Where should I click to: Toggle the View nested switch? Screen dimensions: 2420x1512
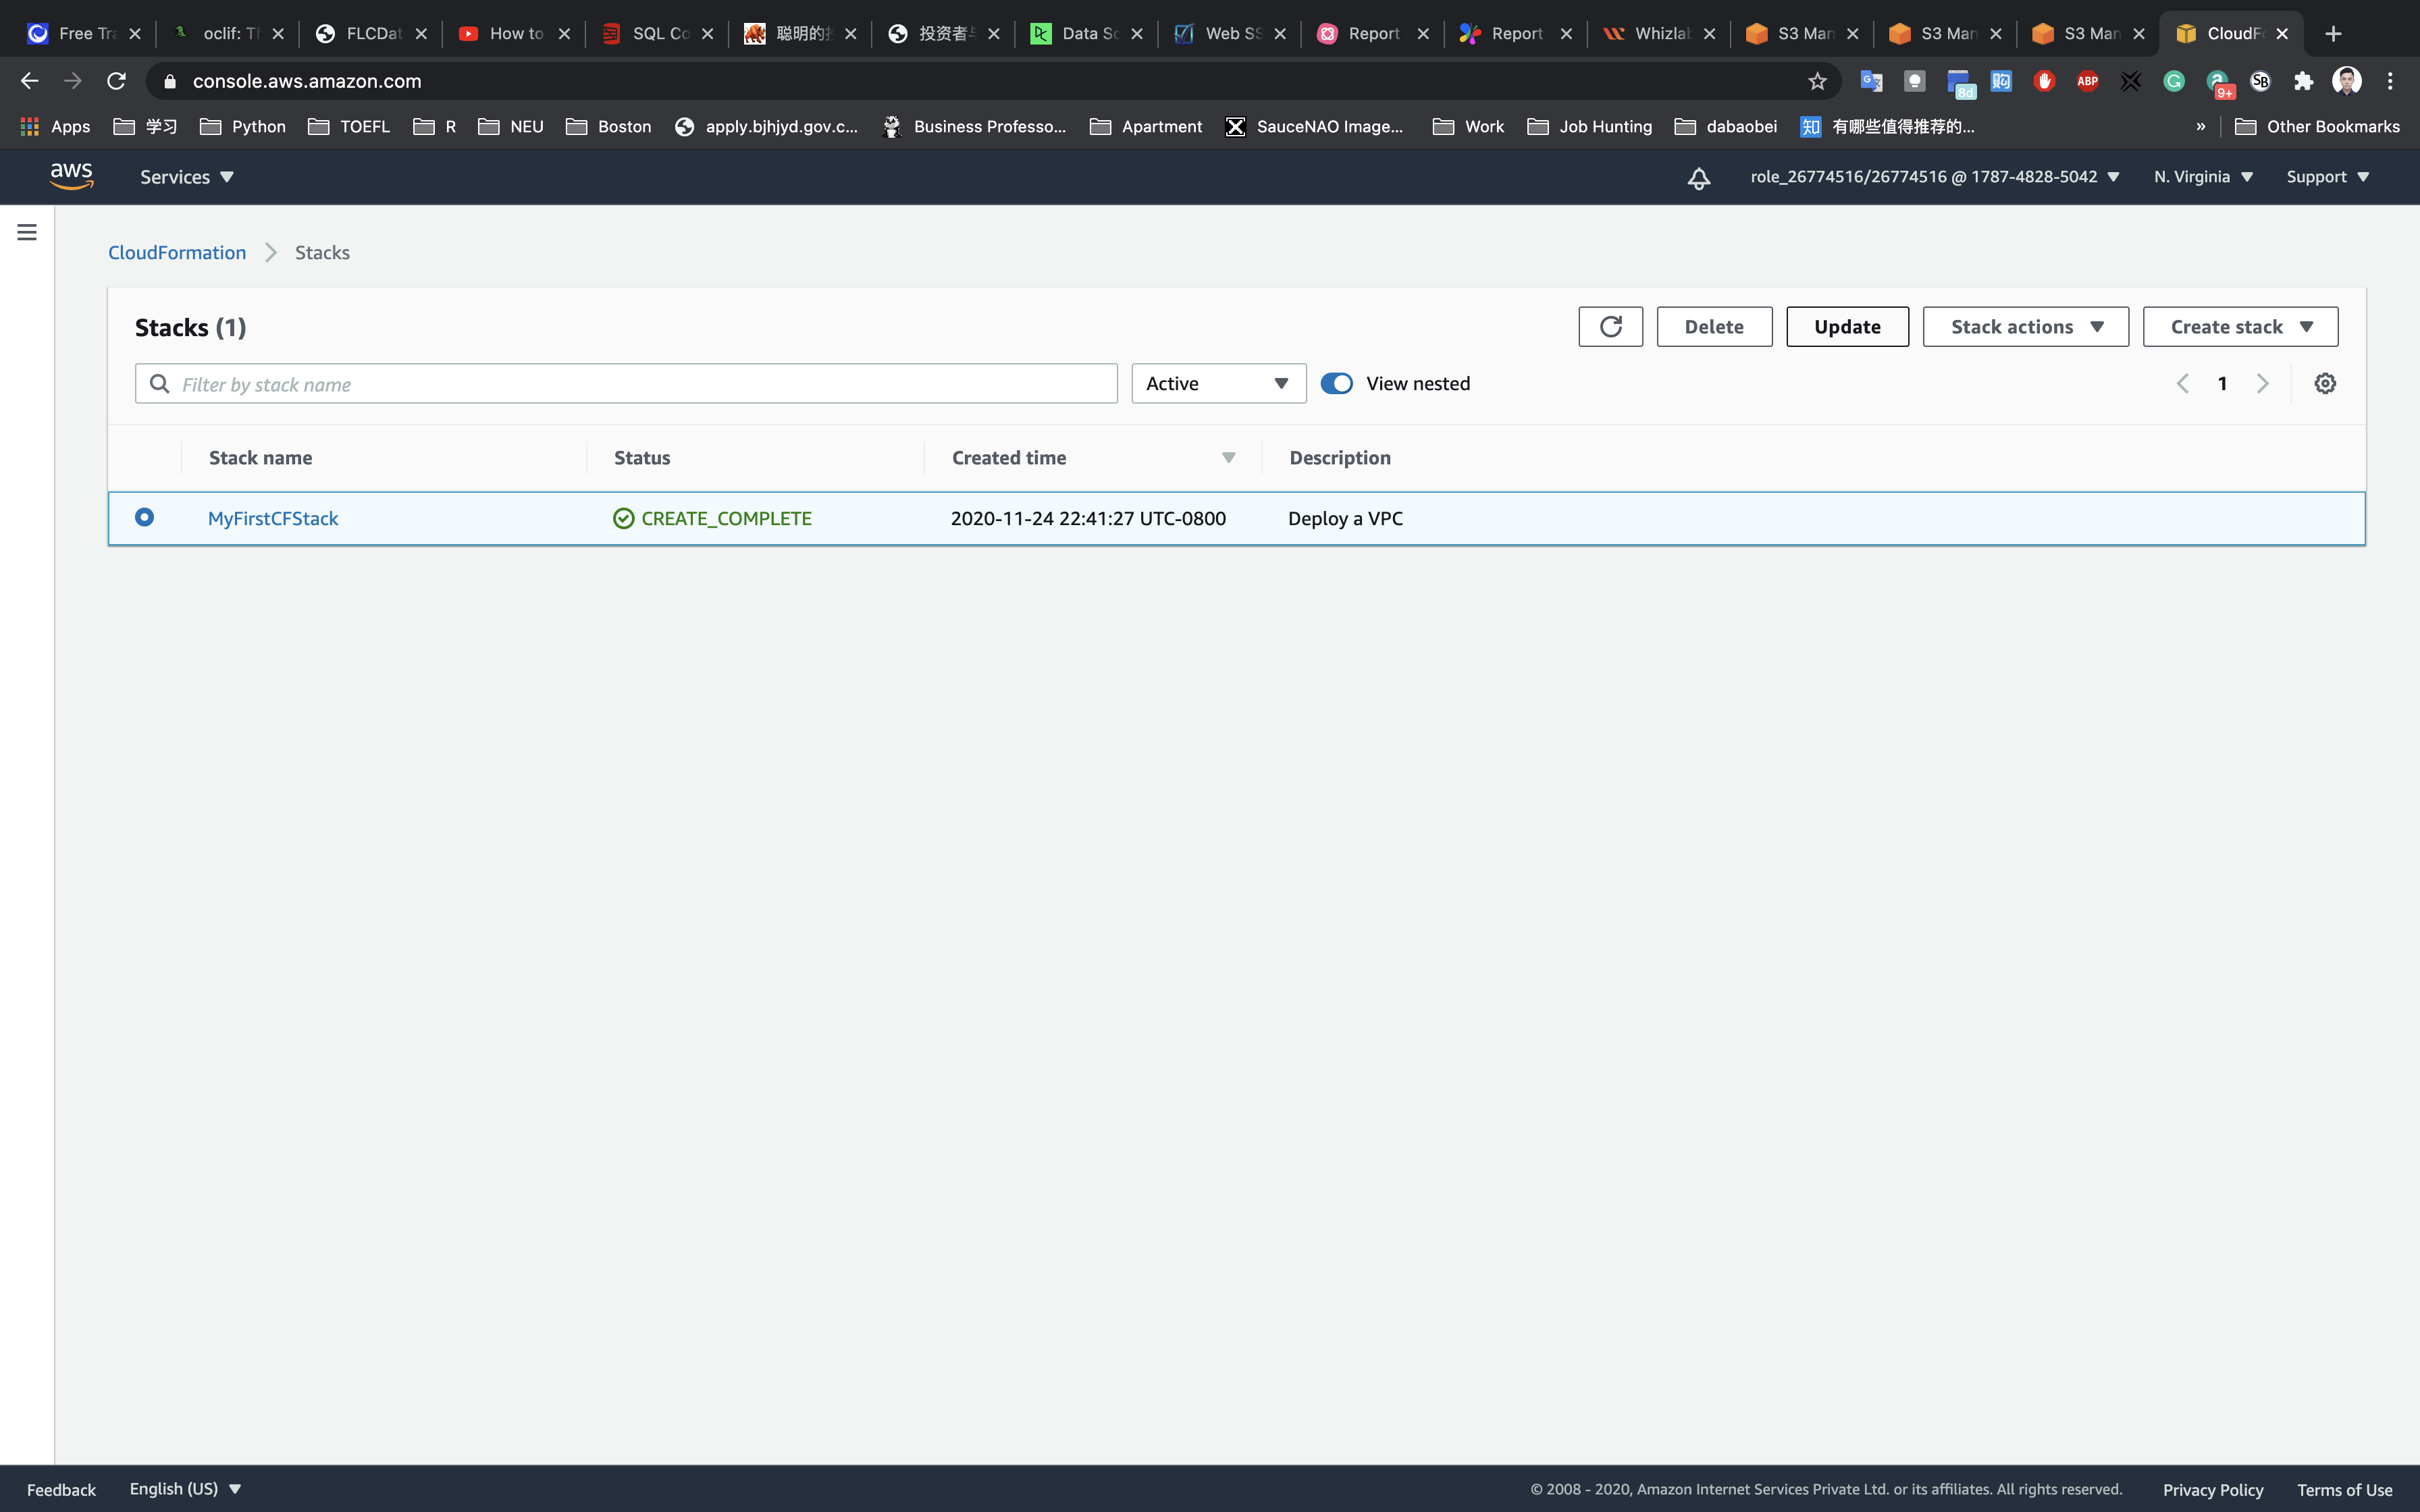pos(1336,384)
